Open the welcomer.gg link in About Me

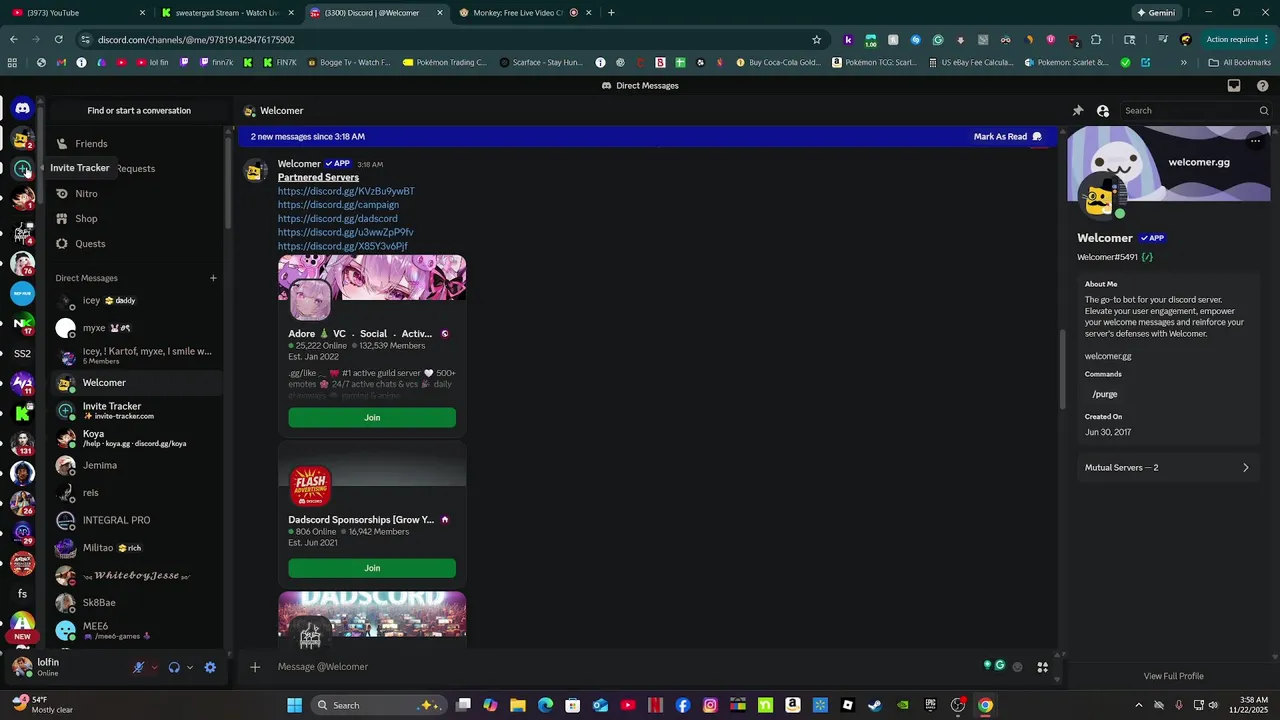tap(1108, 356)
